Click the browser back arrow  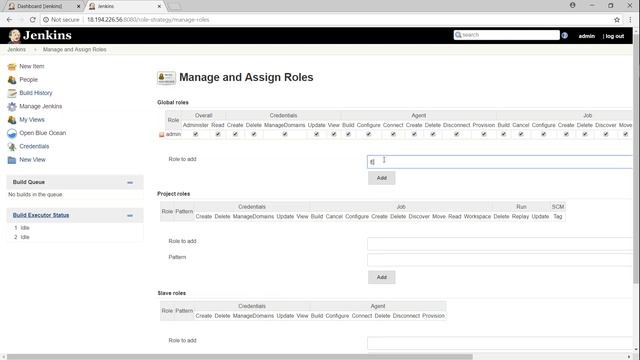point(9,20)
